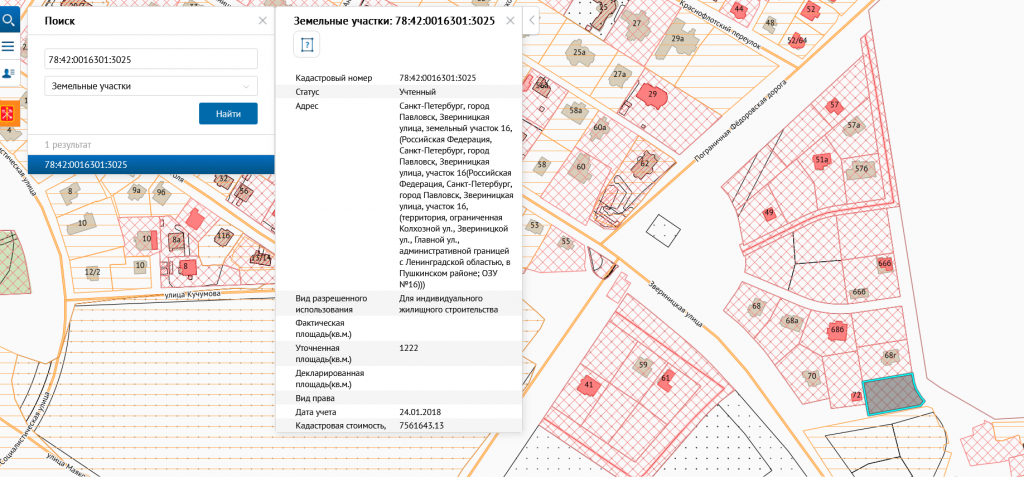Click building 60 on the map
Screen dimensions: 1024x477
click(581, 167)
